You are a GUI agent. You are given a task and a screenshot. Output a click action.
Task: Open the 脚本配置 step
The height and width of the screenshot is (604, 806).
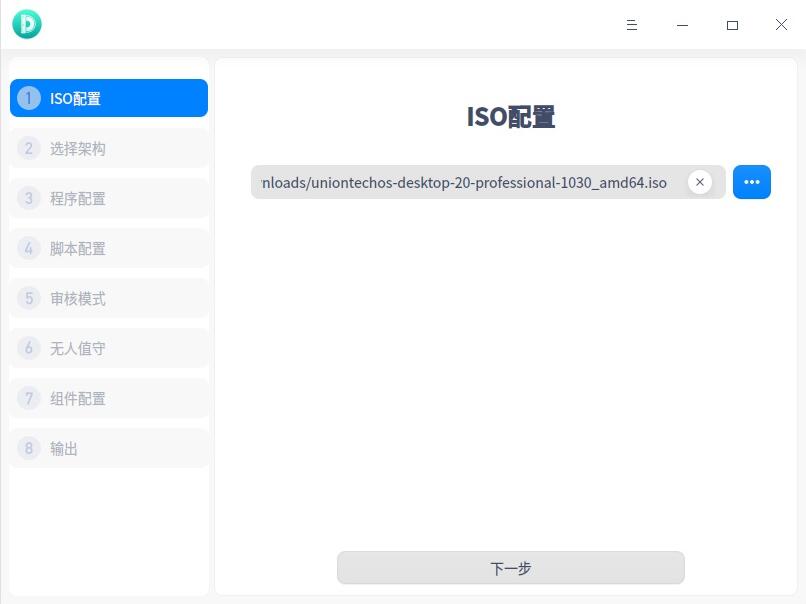point(108,248)
